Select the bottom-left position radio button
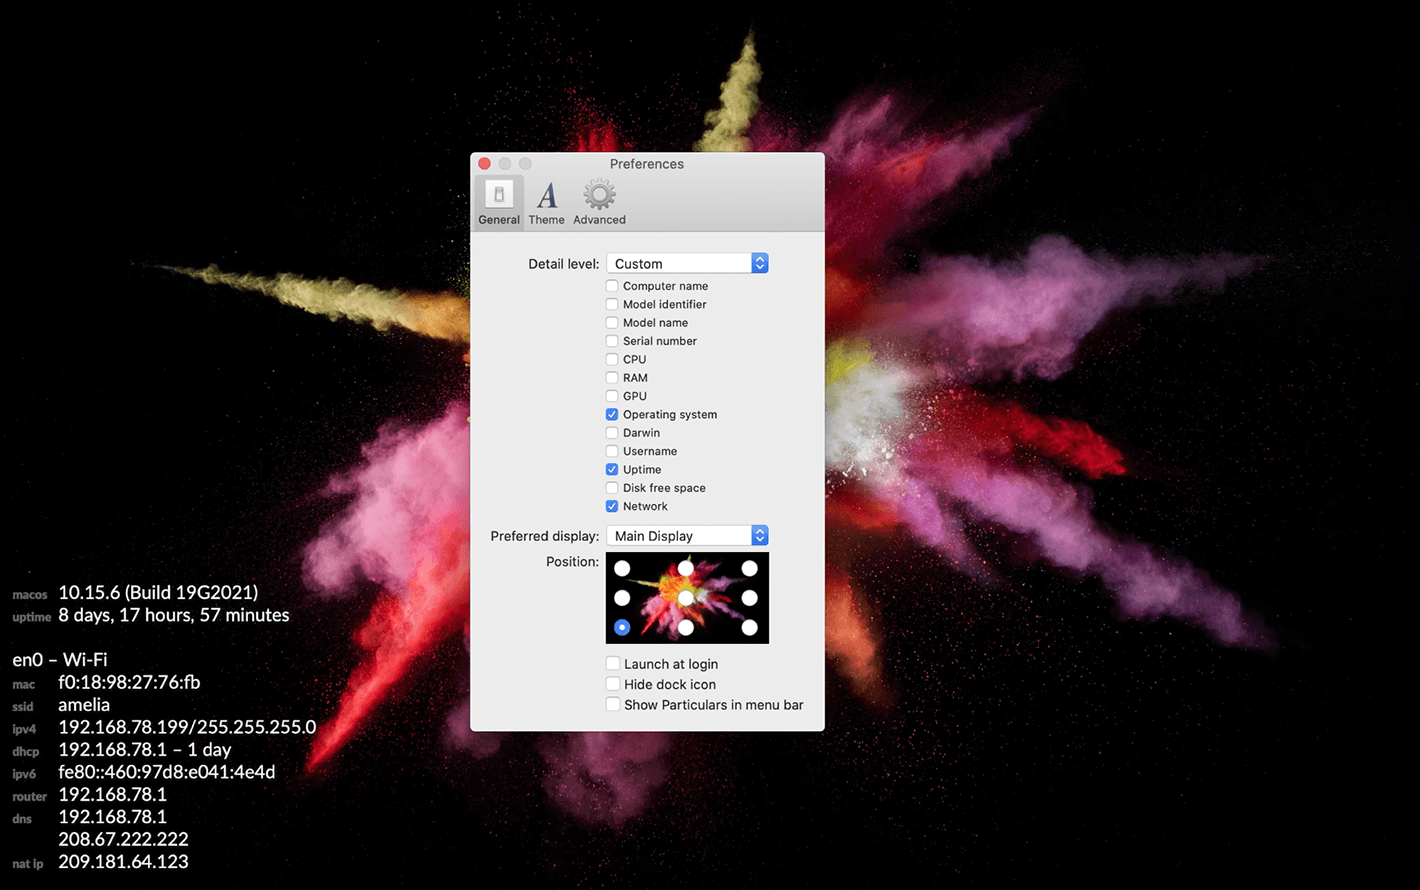The width and height of the screenshot is (1420, 890). click(622, 628)
